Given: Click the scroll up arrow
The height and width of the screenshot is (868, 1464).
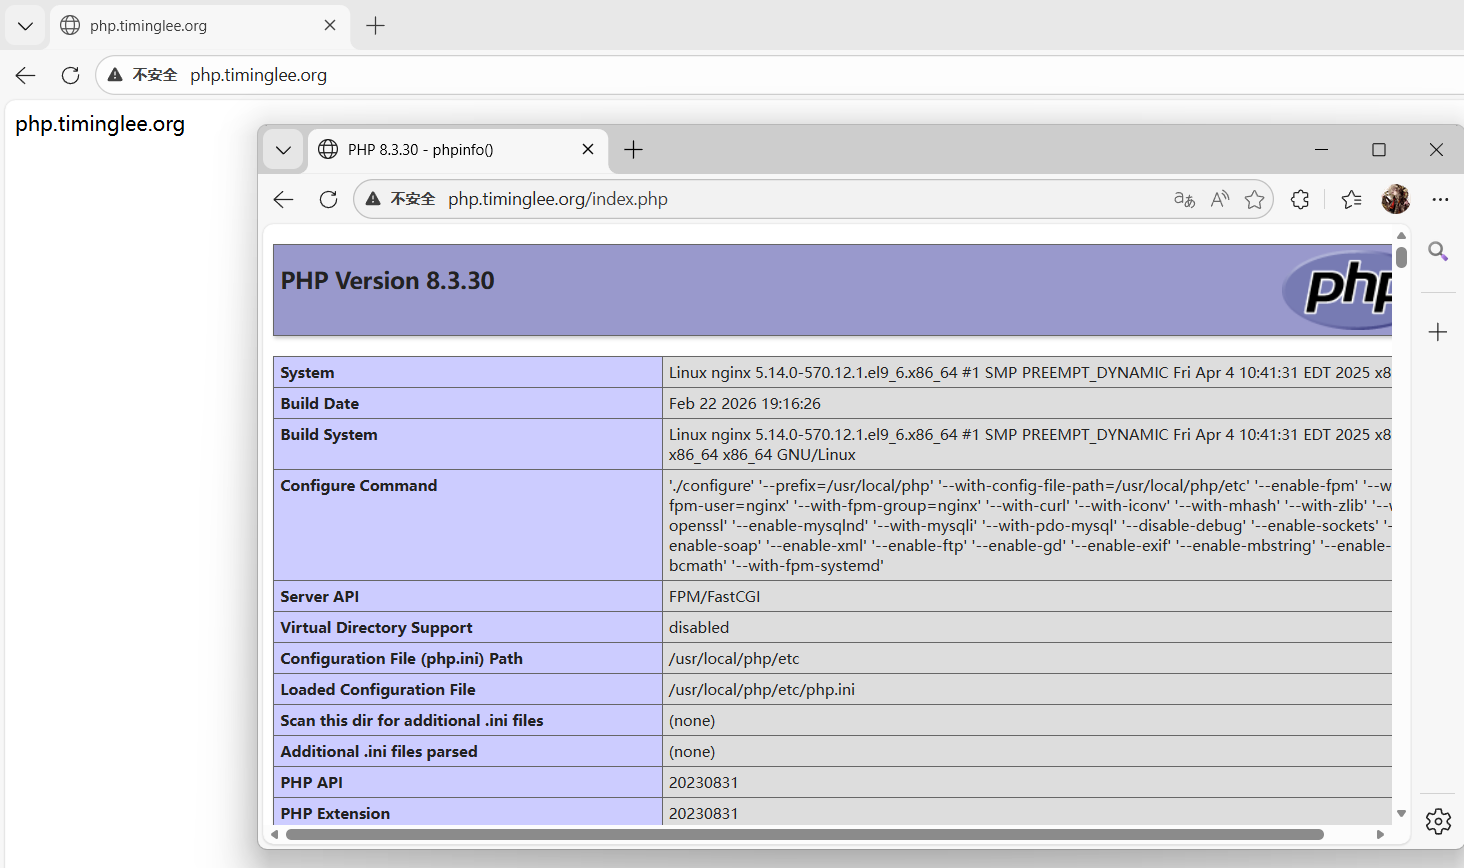Looking at the screenshot, I should tap(1401, 235).
